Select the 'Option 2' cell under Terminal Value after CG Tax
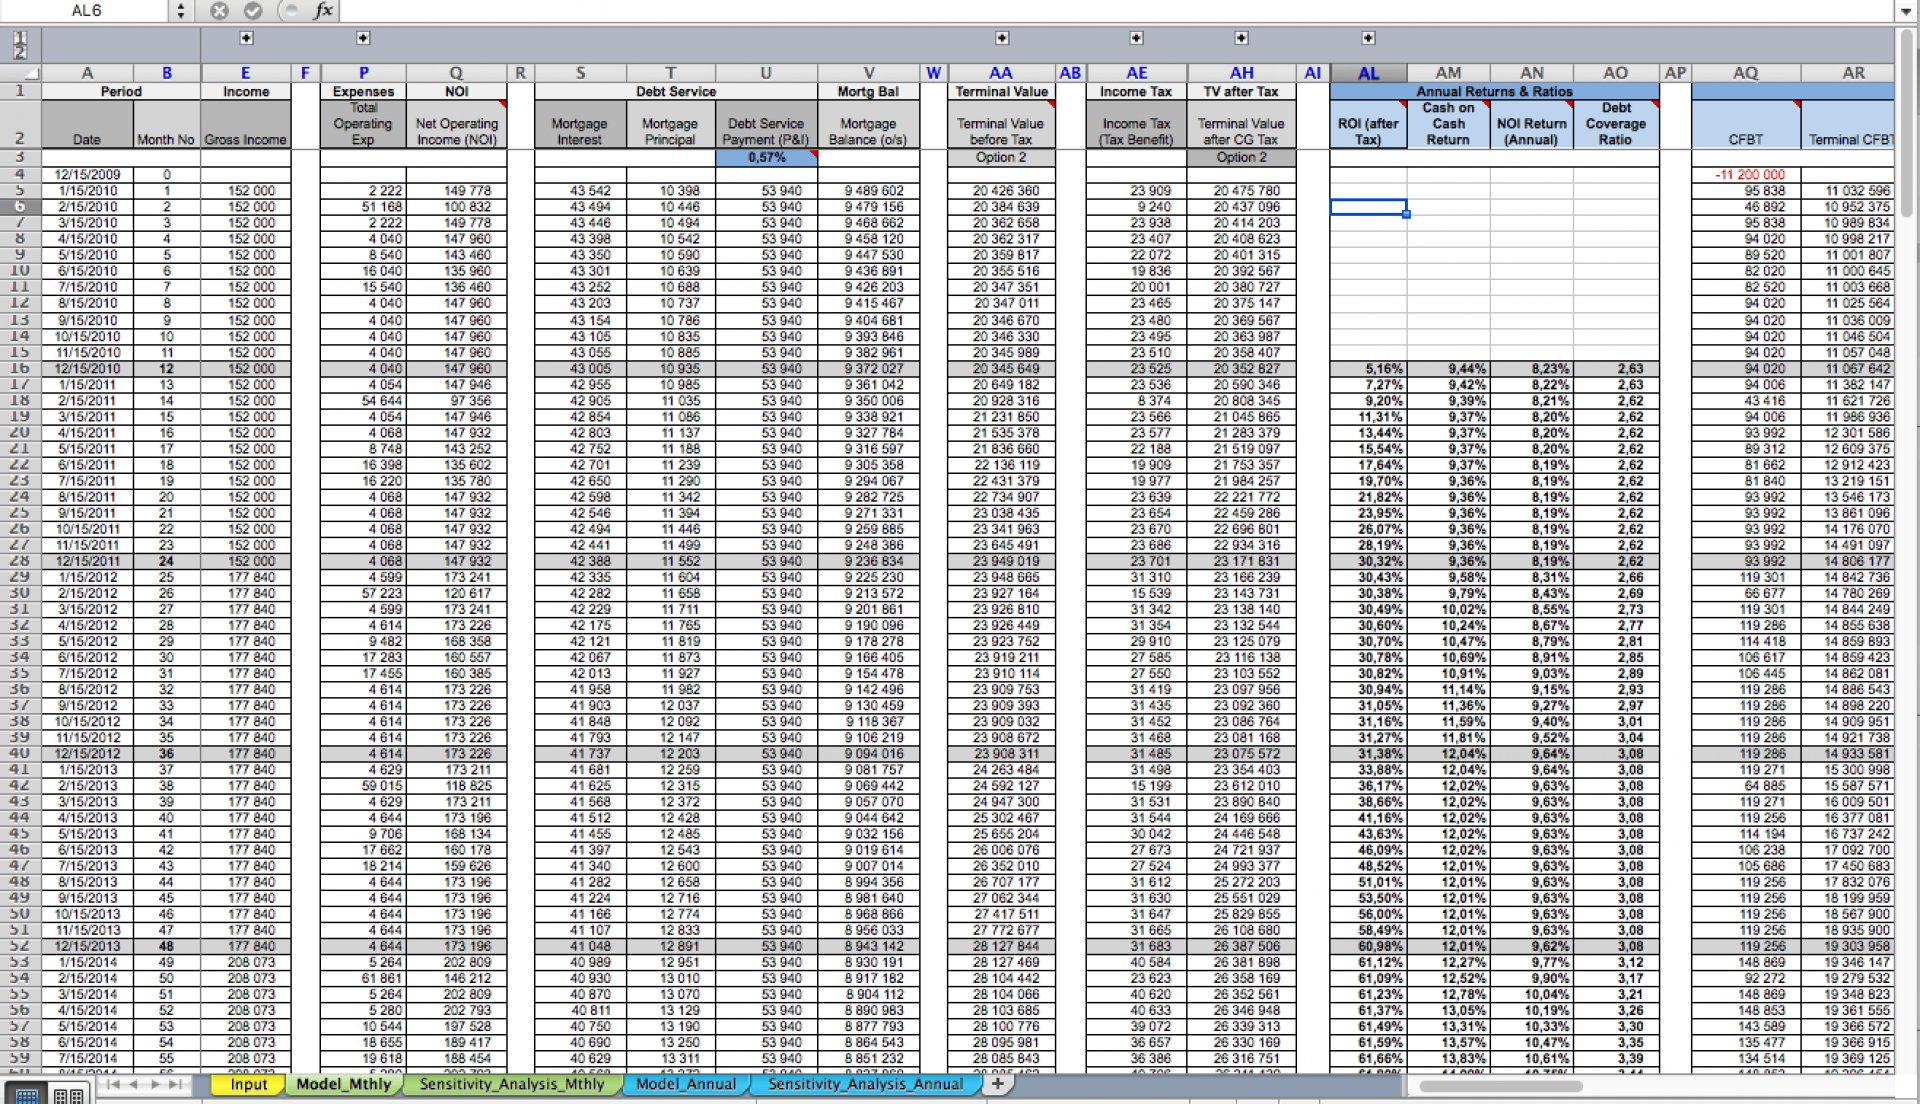The width and height of the screenshot is (1920, 1104). 1241,157
